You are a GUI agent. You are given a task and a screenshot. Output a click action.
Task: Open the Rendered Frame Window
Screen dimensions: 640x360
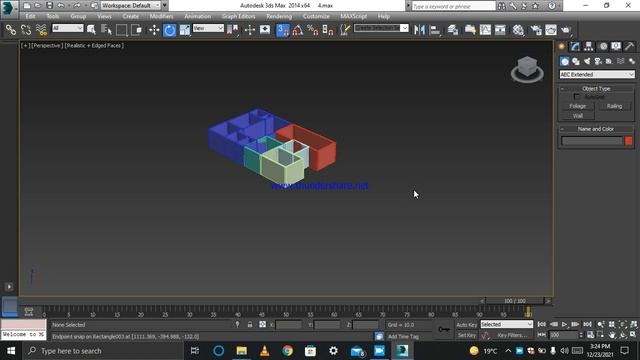[551, 29]
